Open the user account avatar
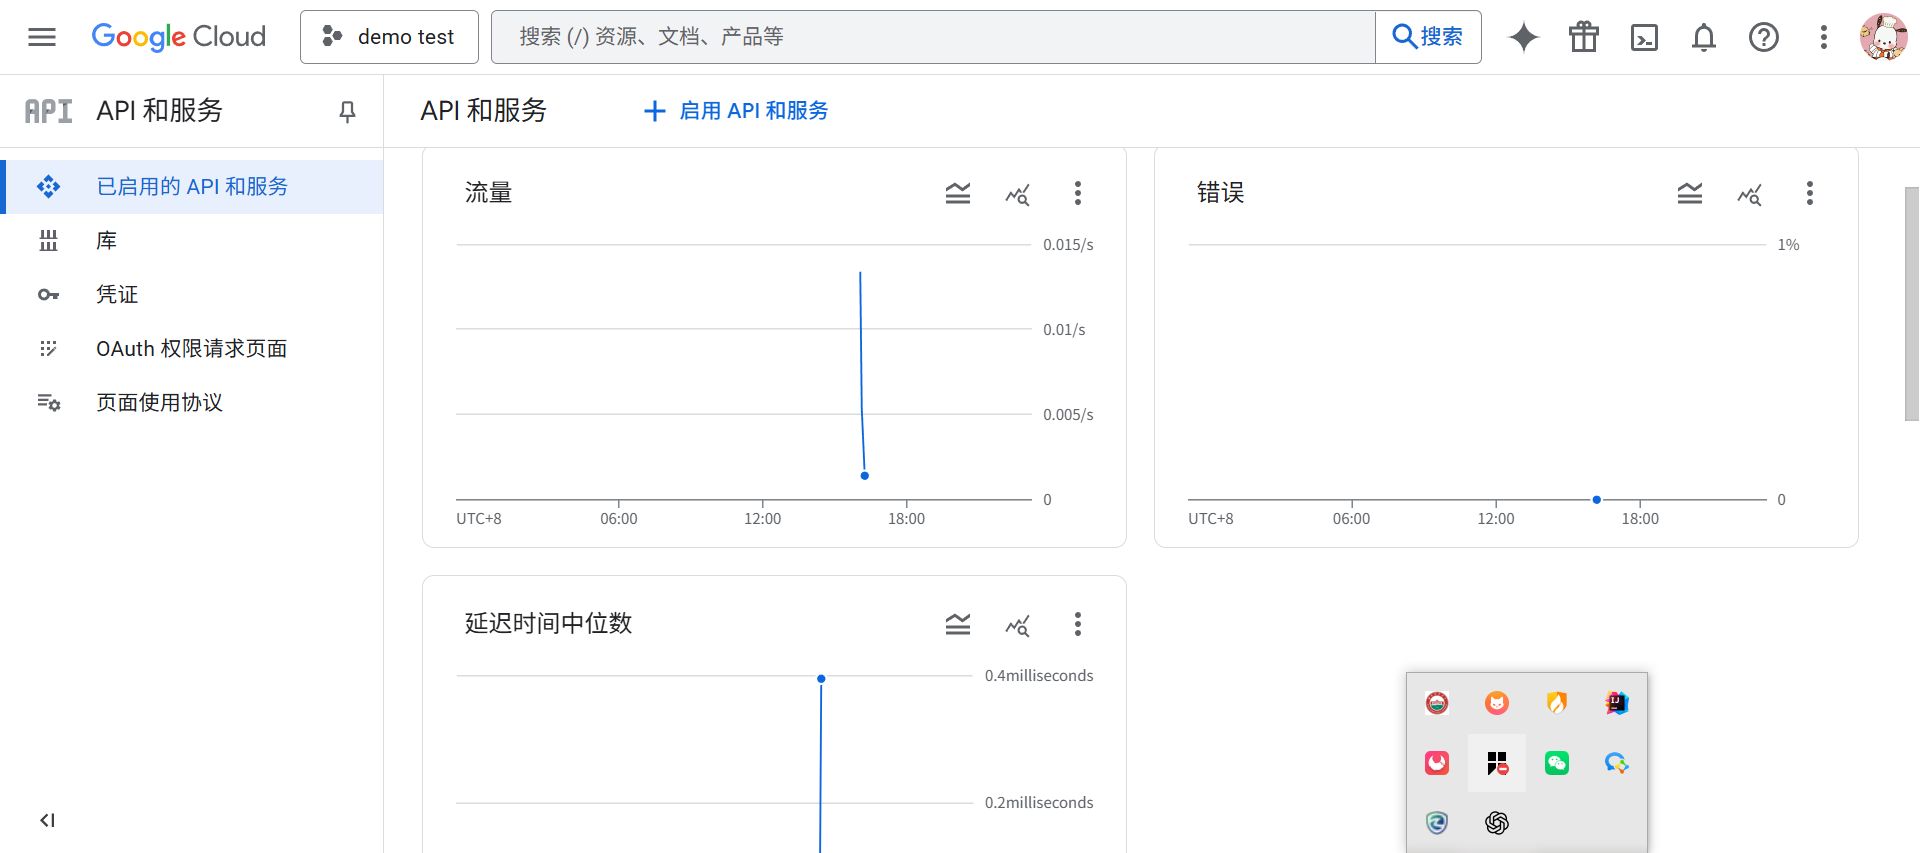The image size is (1920, 853). click(1884, 37)
